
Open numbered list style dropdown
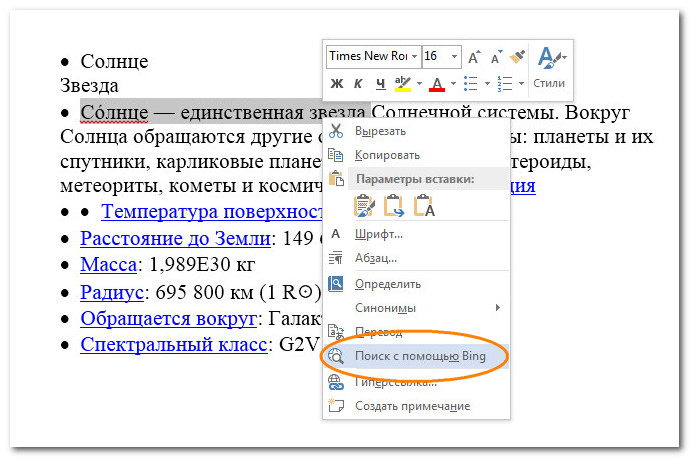coord(521,83)
